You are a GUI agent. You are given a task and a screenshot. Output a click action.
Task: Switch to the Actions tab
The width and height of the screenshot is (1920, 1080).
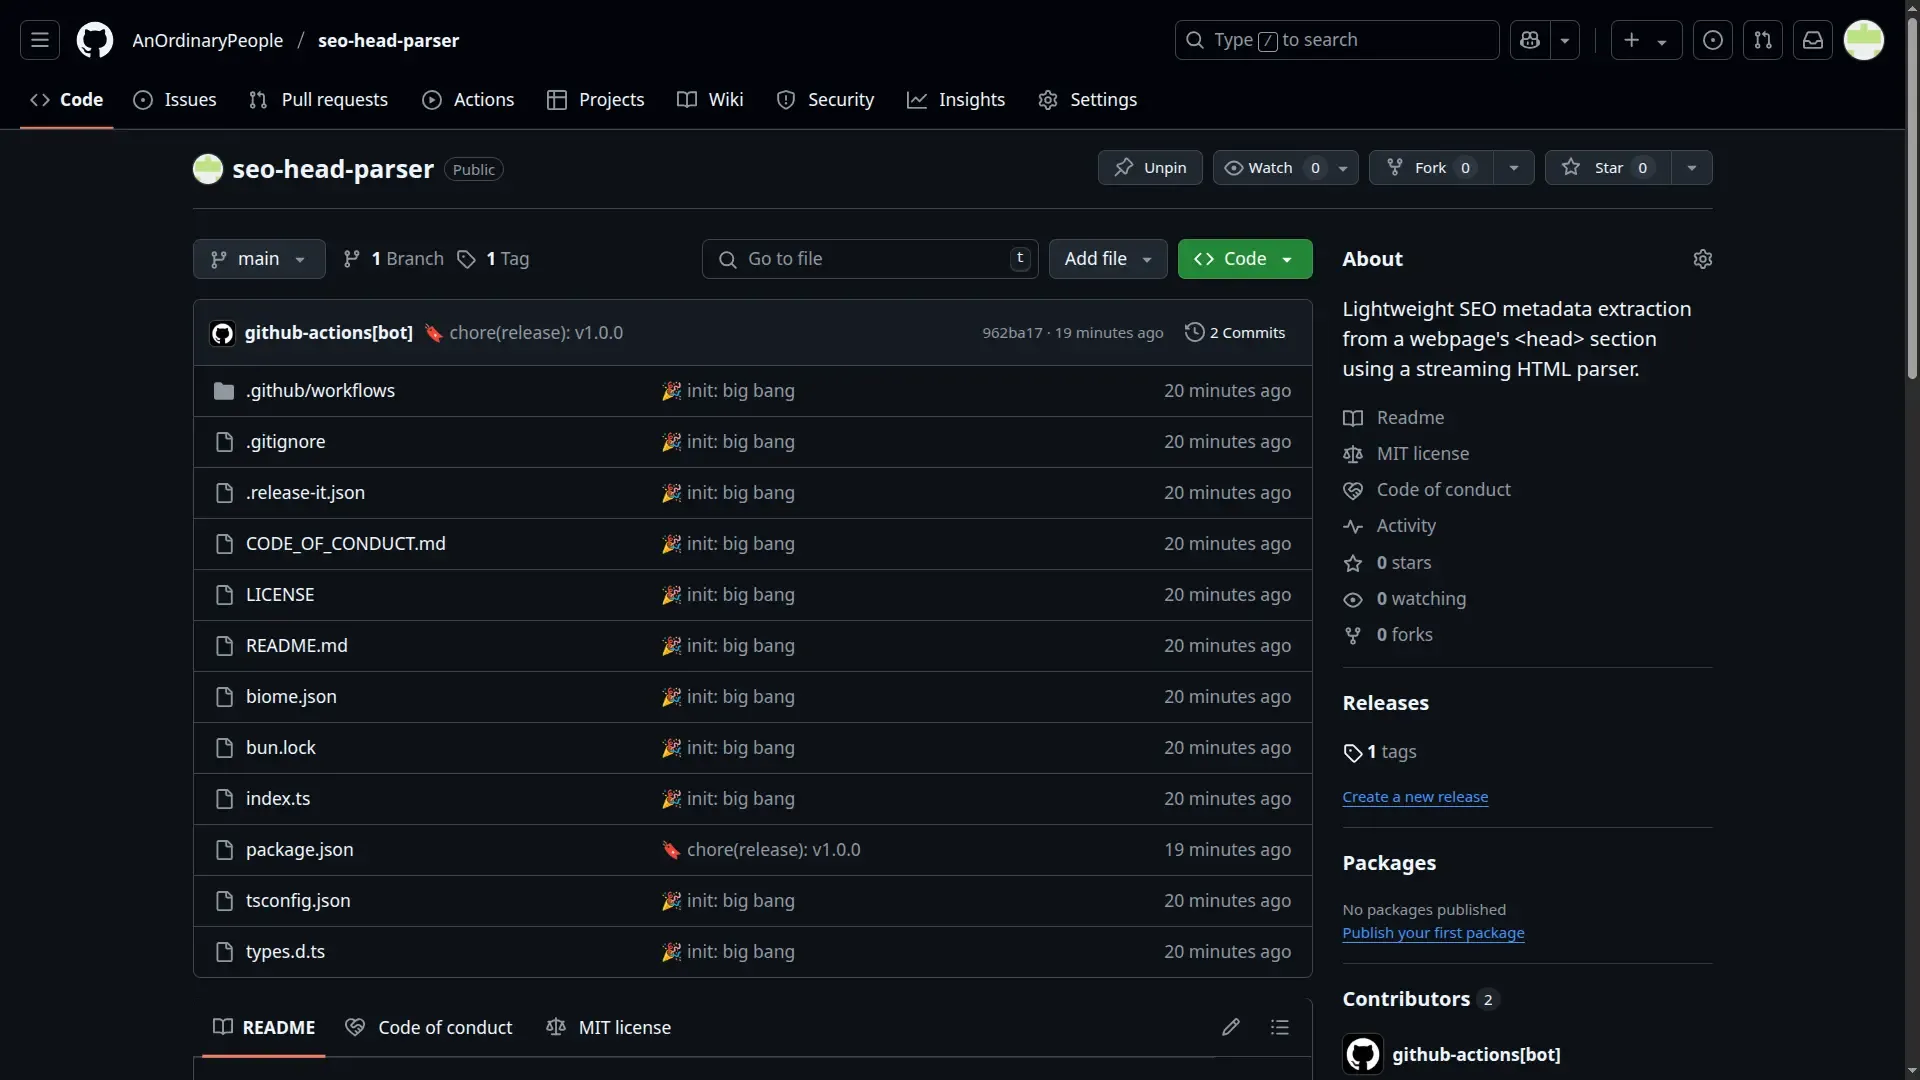tap(468, 100)
